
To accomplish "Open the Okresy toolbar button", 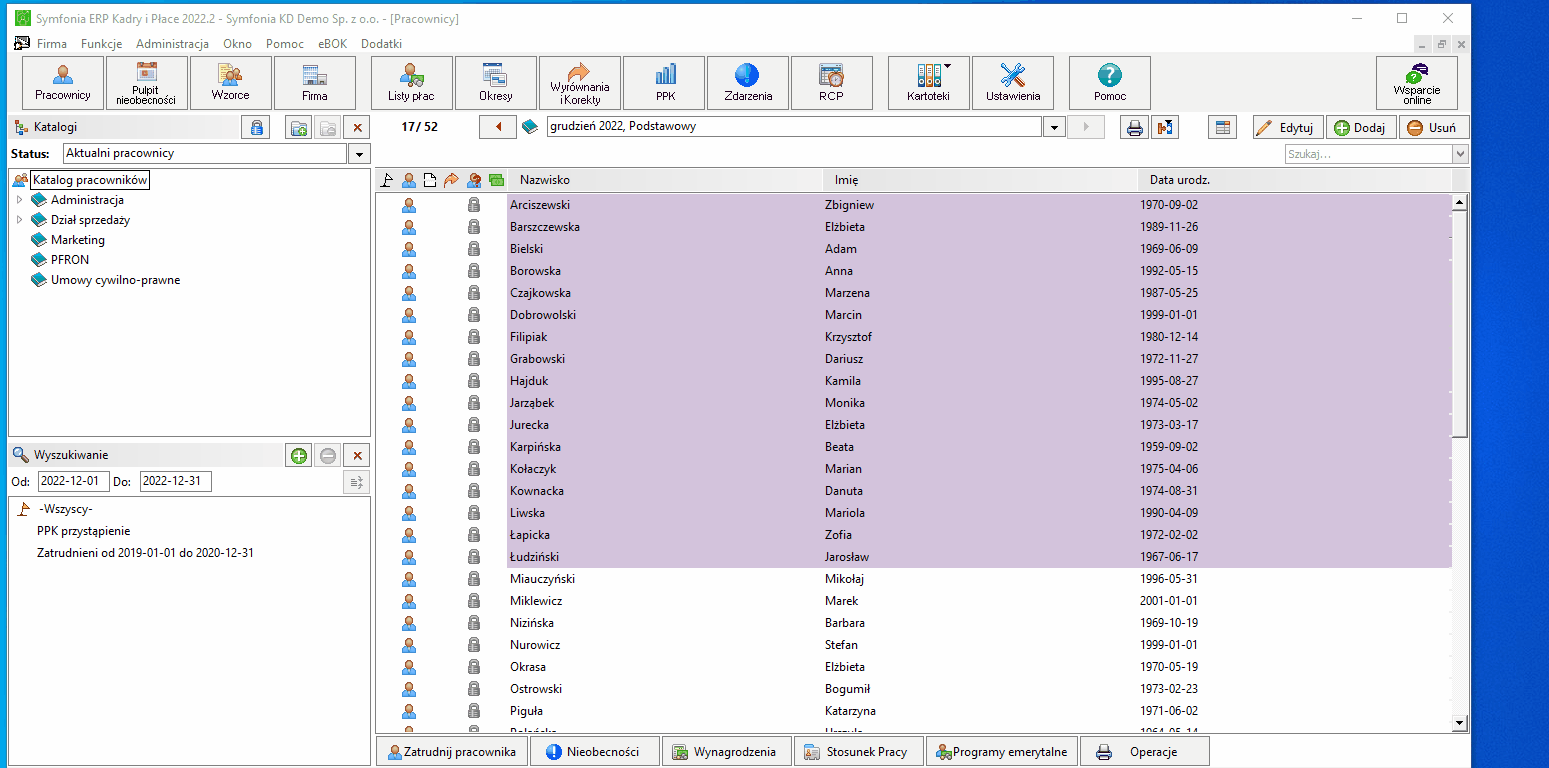I will (496, 83).
